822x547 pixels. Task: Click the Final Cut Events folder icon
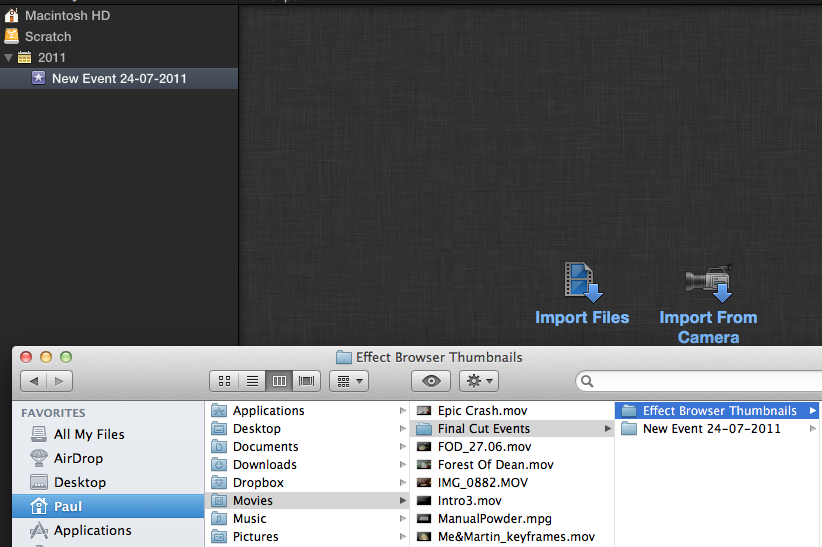(424, 429)
